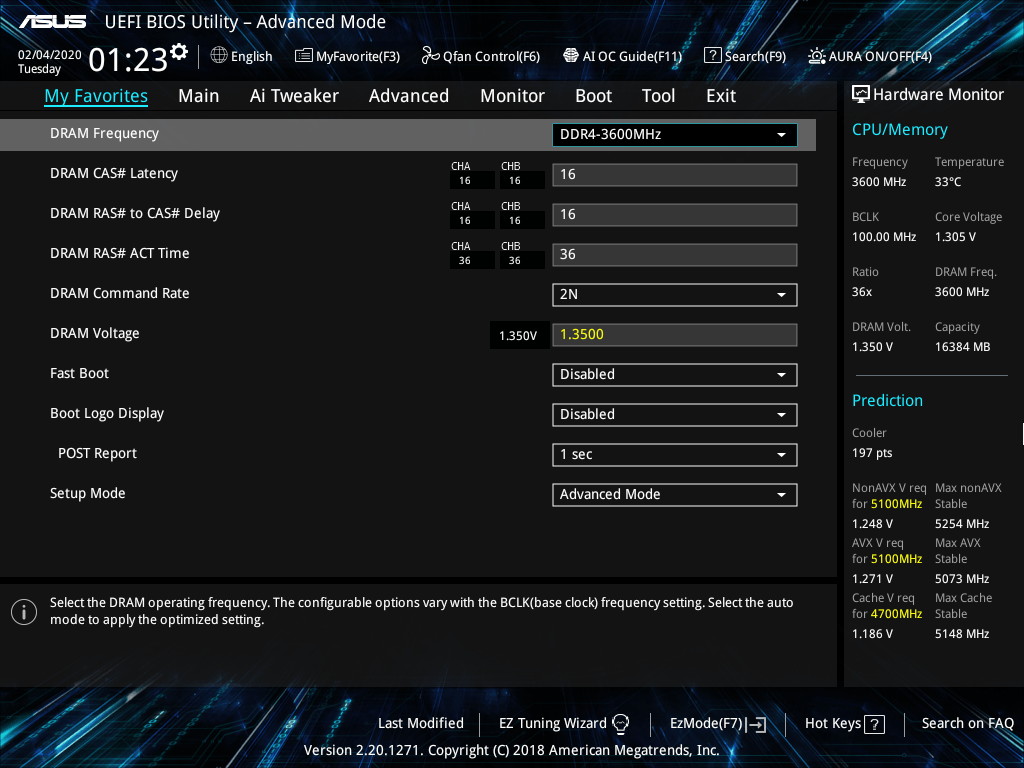The height and width of the screenshot is (768, 1024).
Task: Click Last Modified button
Action: 421,723
